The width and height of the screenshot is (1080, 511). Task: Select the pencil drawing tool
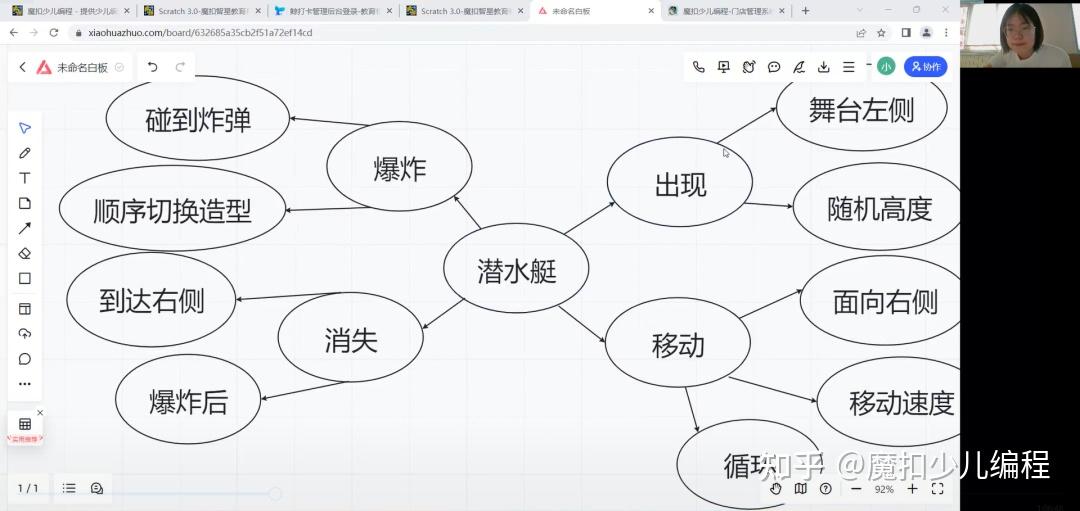[x=25, y=153]
